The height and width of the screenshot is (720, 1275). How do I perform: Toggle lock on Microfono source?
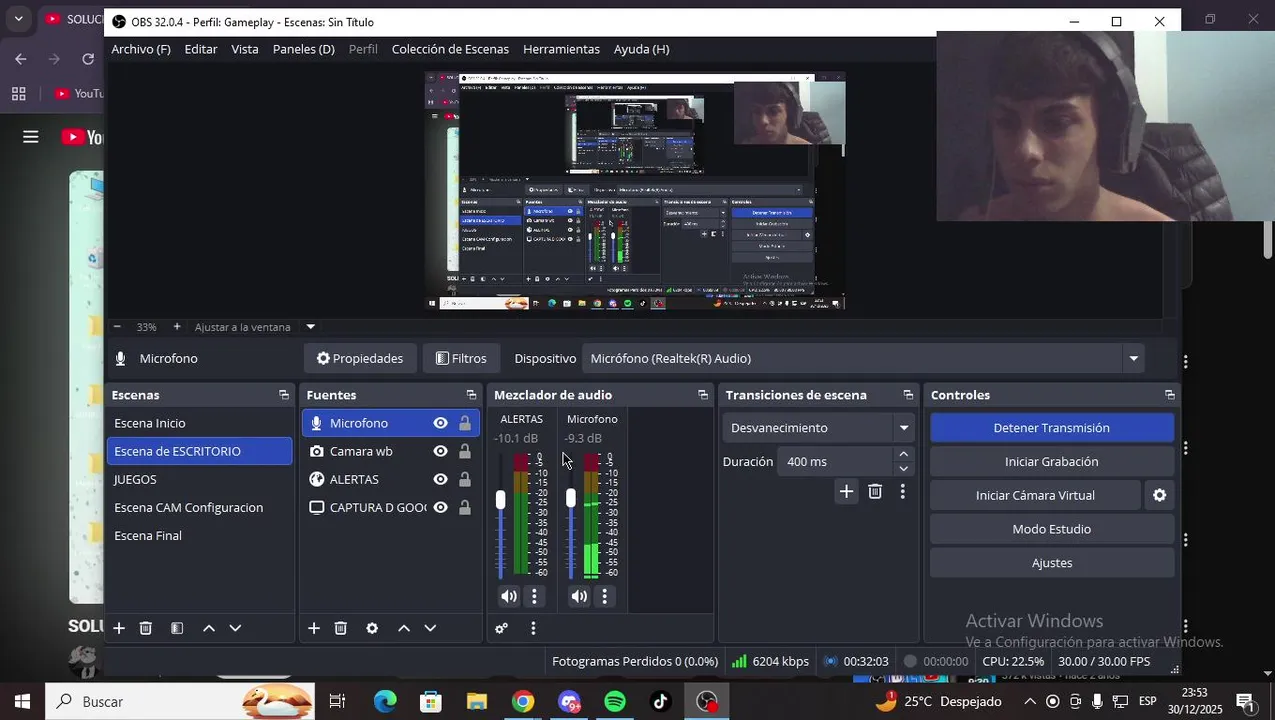465,423
